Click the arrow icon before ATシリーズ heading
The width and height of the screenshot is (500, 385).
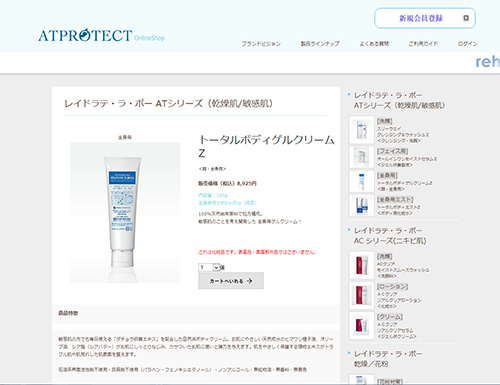coord(349,94)
